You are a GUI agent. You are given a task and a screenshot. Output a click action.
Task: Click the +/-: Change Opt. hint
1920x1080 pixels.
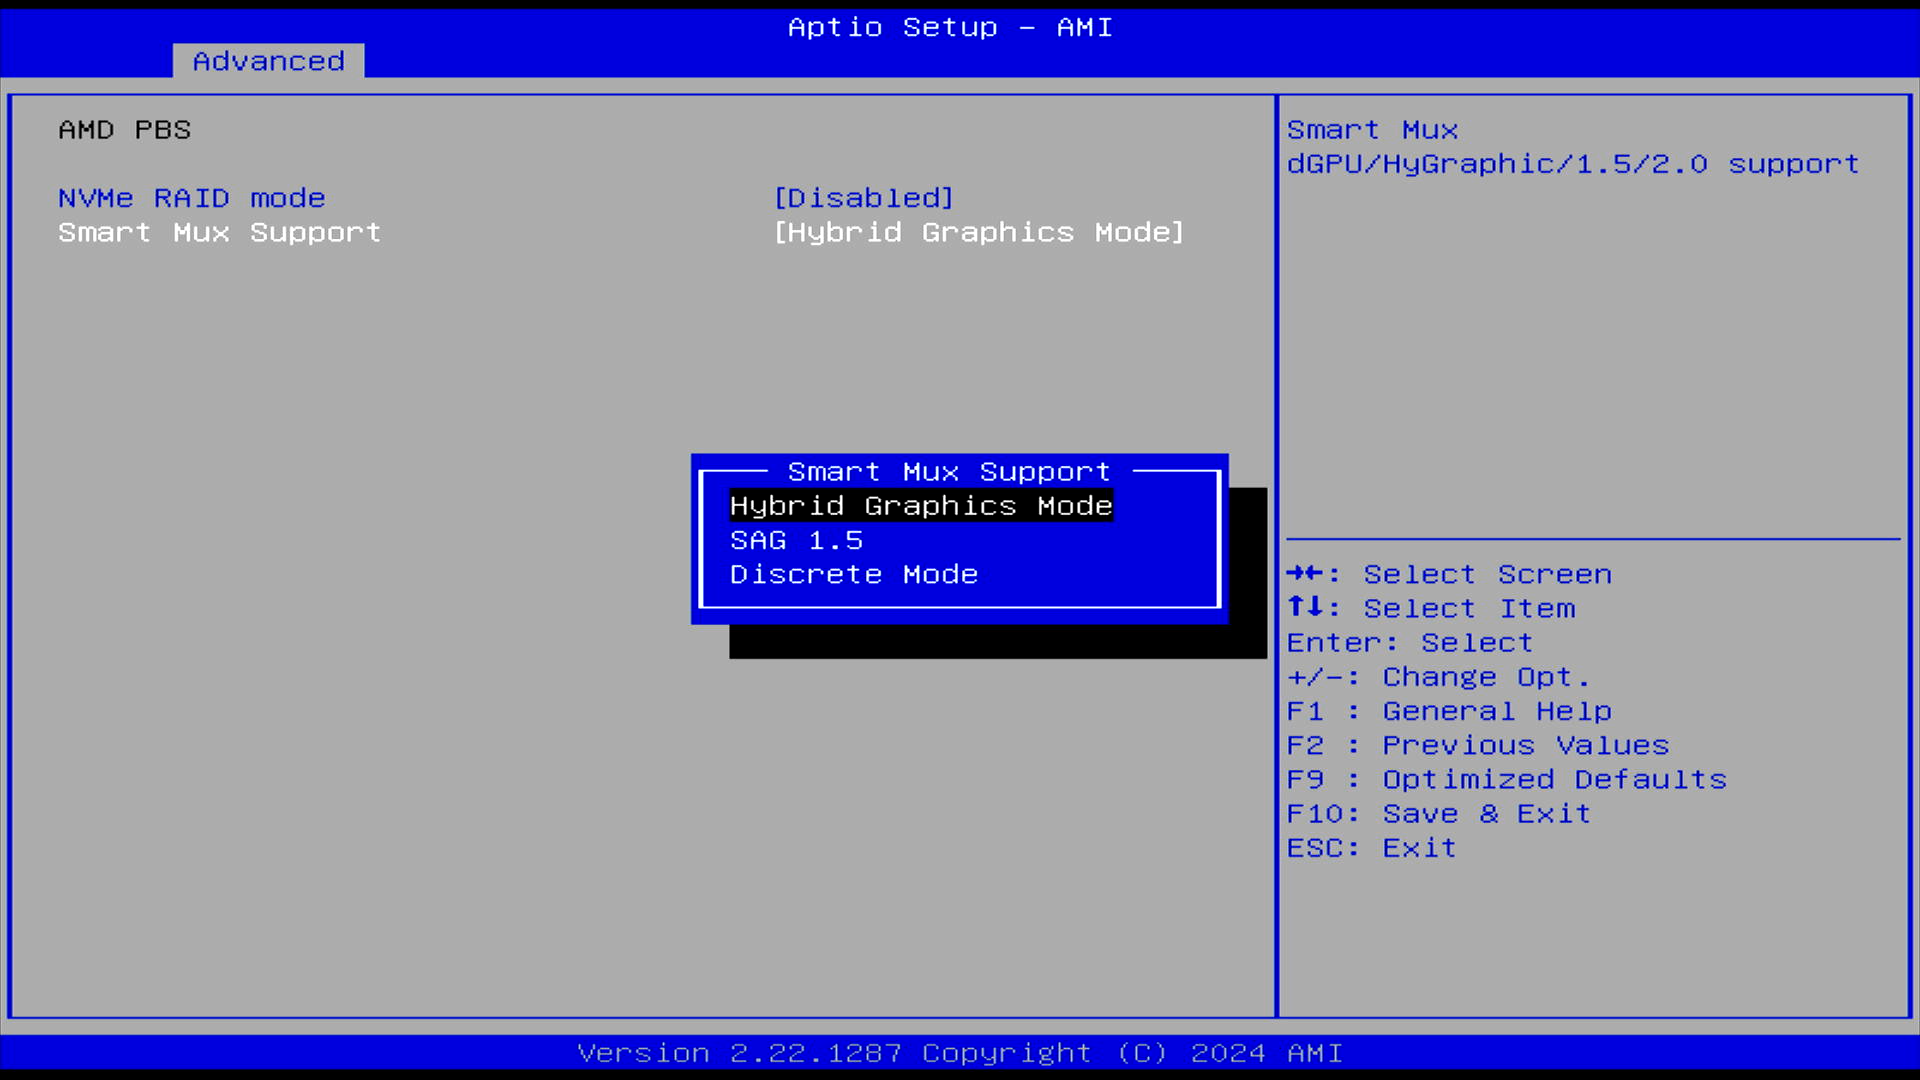pyautogui.click(x=1437, y=677)
